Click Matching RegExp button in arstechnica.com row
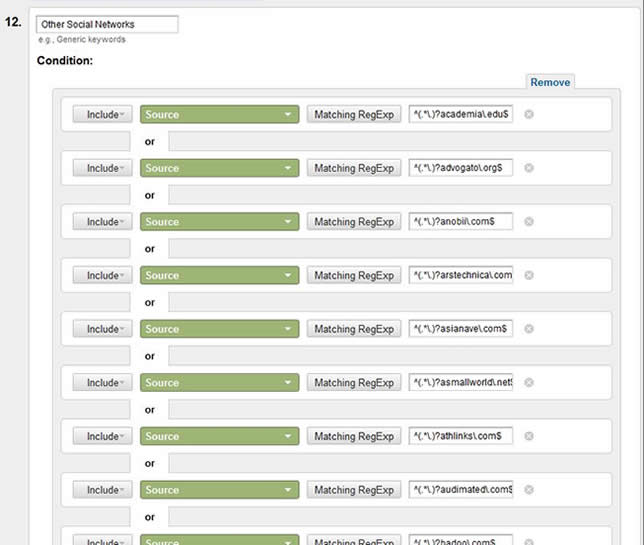Image resolution: width=644 pixels, height=545 pixels. point(354,275)
